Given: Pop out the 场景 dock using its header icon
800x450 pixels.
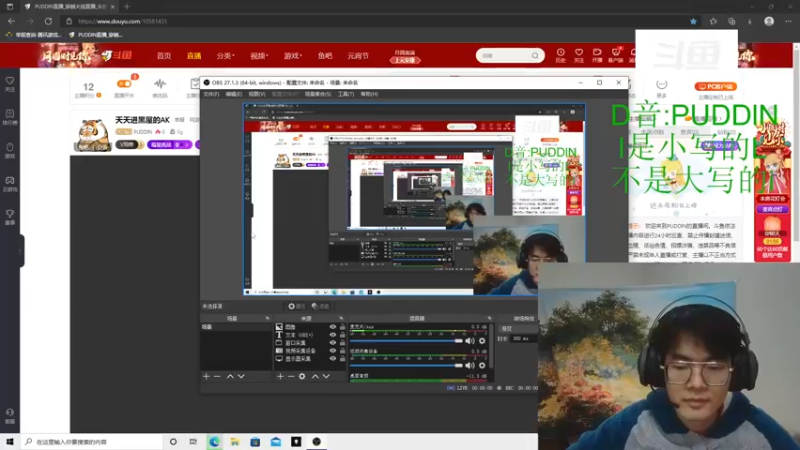Looking at the screenshot, I should (x=267, y=318).
